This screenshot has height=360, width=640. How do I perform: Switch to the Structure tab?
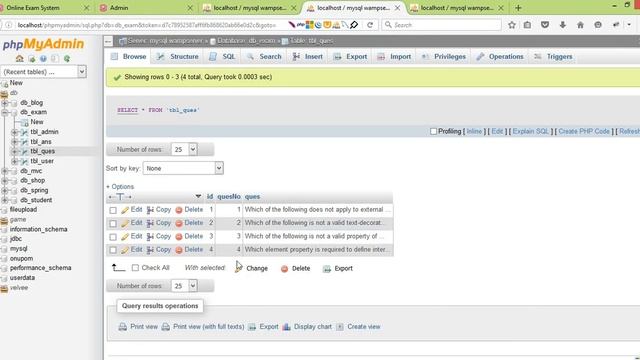[x=178, y=57]
